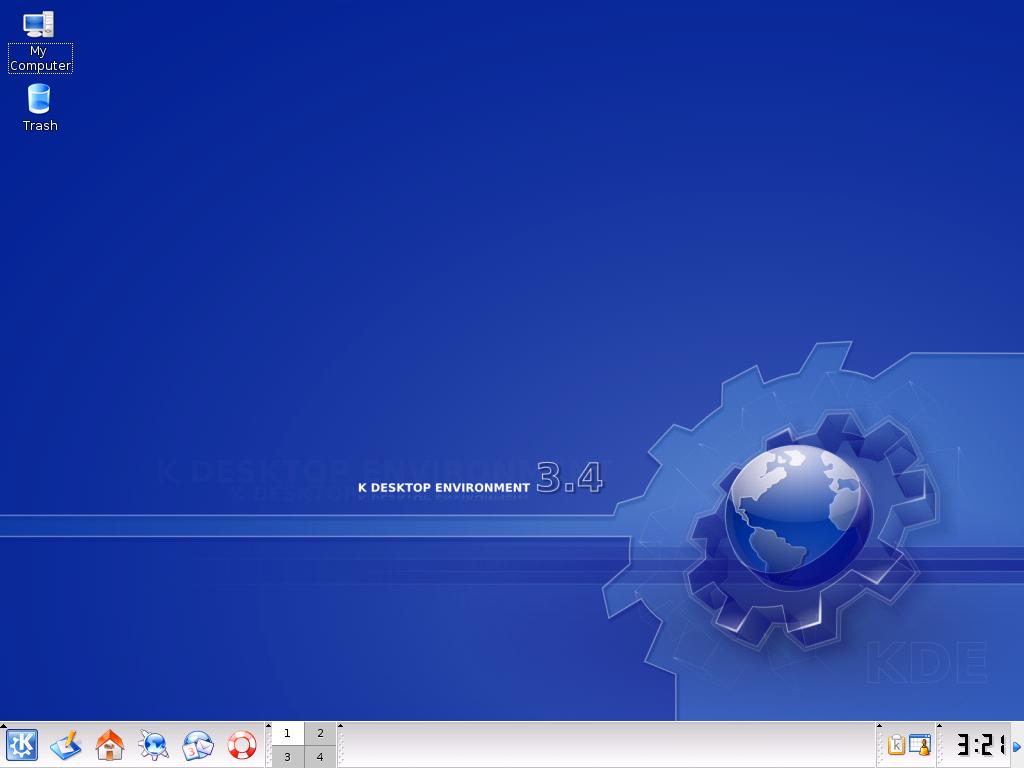Open the Klipper clipboard tray icon
This screenshot has width=1024, height=768.
896,745
